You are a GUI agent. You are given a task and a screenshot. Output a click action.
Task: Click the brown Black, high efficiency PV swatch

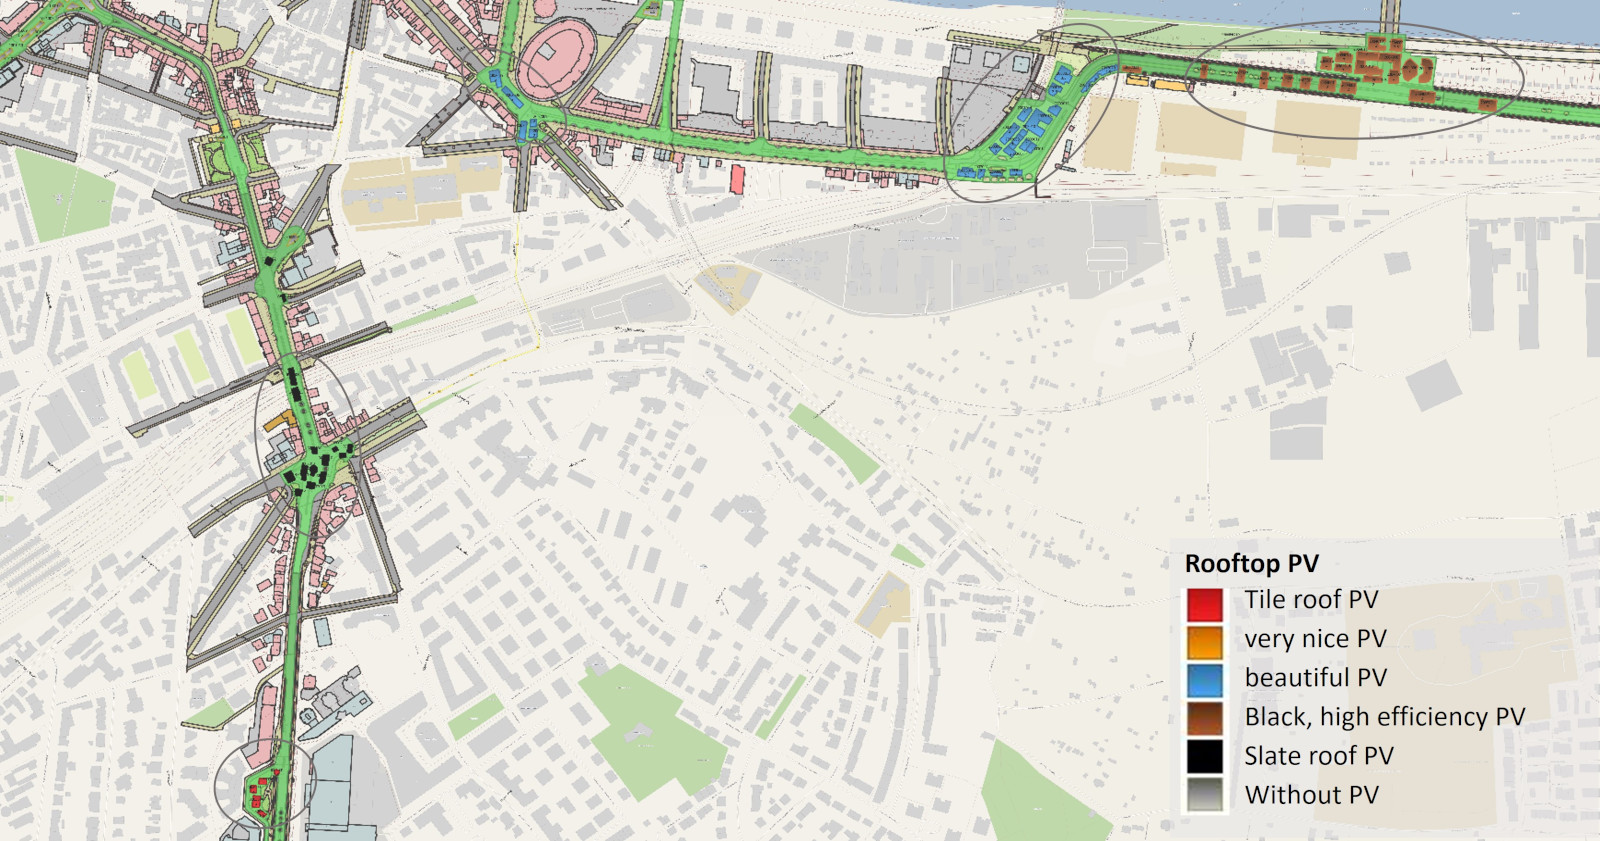point(1205,720)
